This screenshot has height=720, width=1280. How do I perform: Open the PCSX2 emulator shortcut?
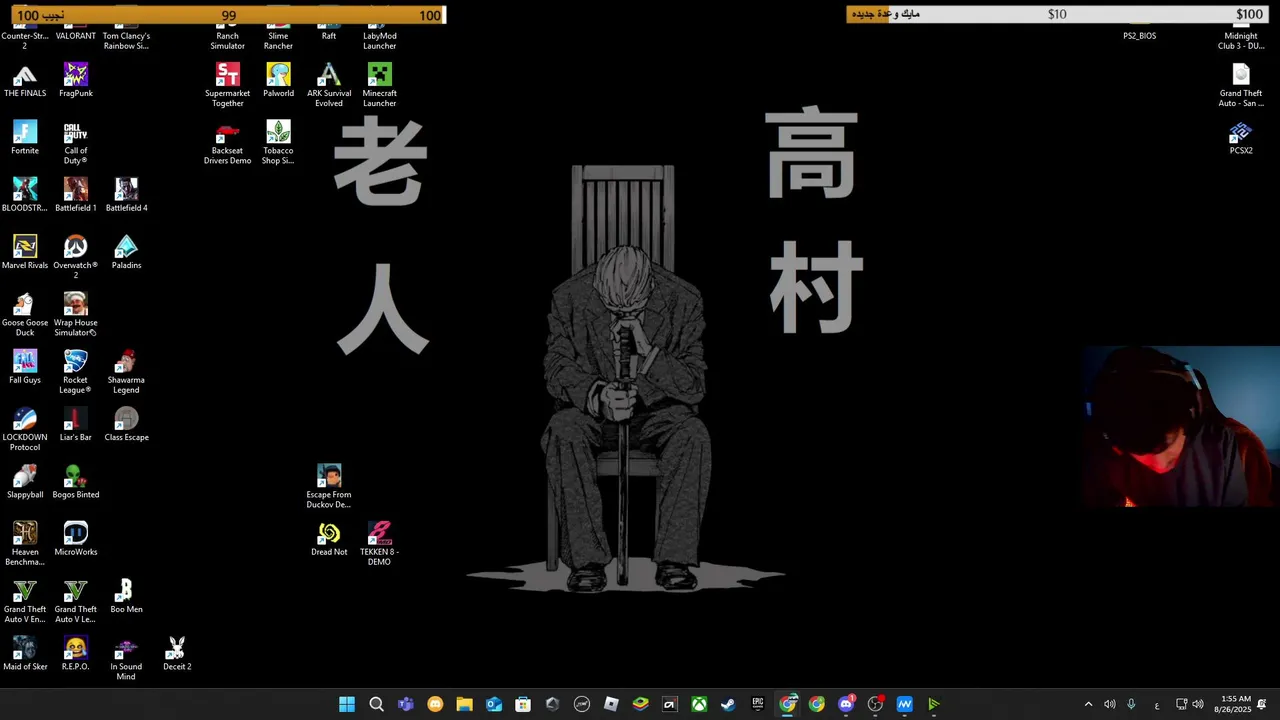(1241, 138)
